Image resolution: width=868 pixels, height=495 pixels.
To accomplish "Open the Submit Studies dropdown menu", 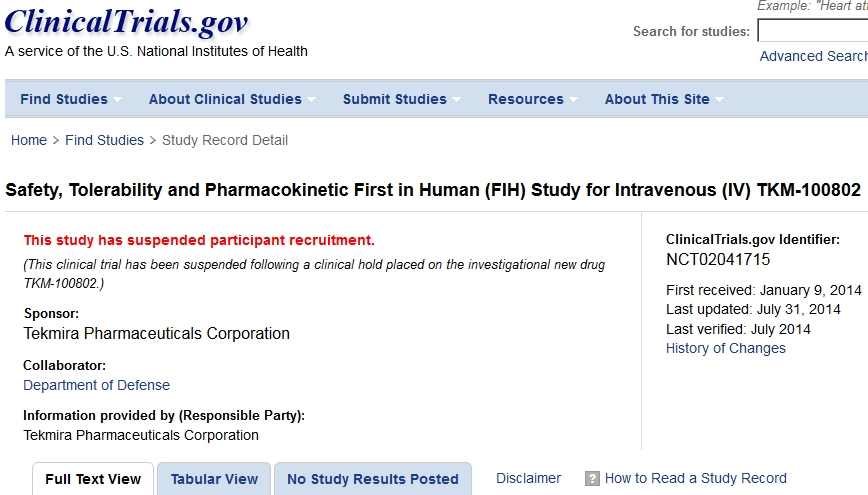I will pos(402,99).
